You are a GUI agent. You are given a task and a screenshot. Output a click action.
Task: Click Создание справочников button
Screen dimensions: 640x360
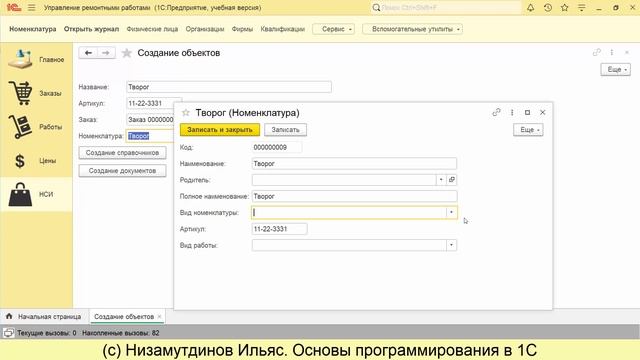122,153
